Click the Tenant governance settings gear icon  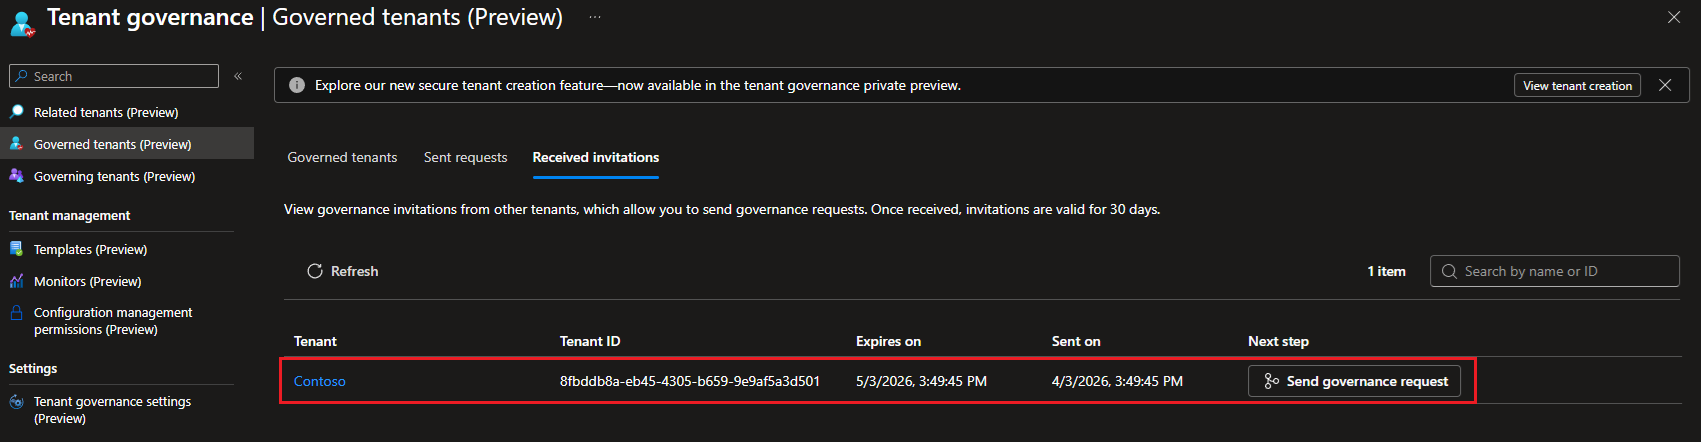click(16, 402)
